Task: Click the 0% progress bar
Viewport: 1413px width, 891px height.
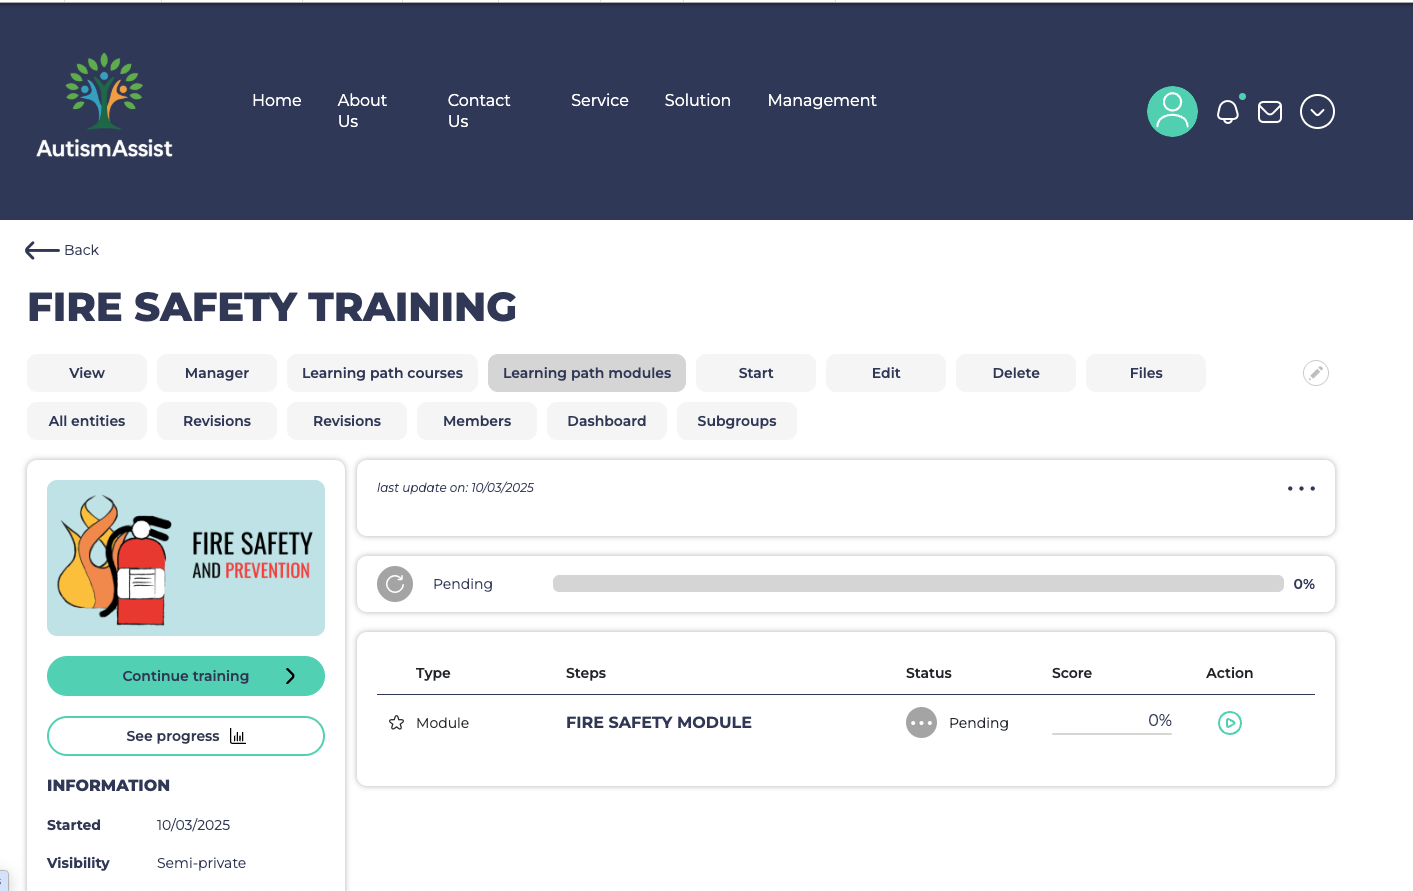Action: tap(917, 583)
